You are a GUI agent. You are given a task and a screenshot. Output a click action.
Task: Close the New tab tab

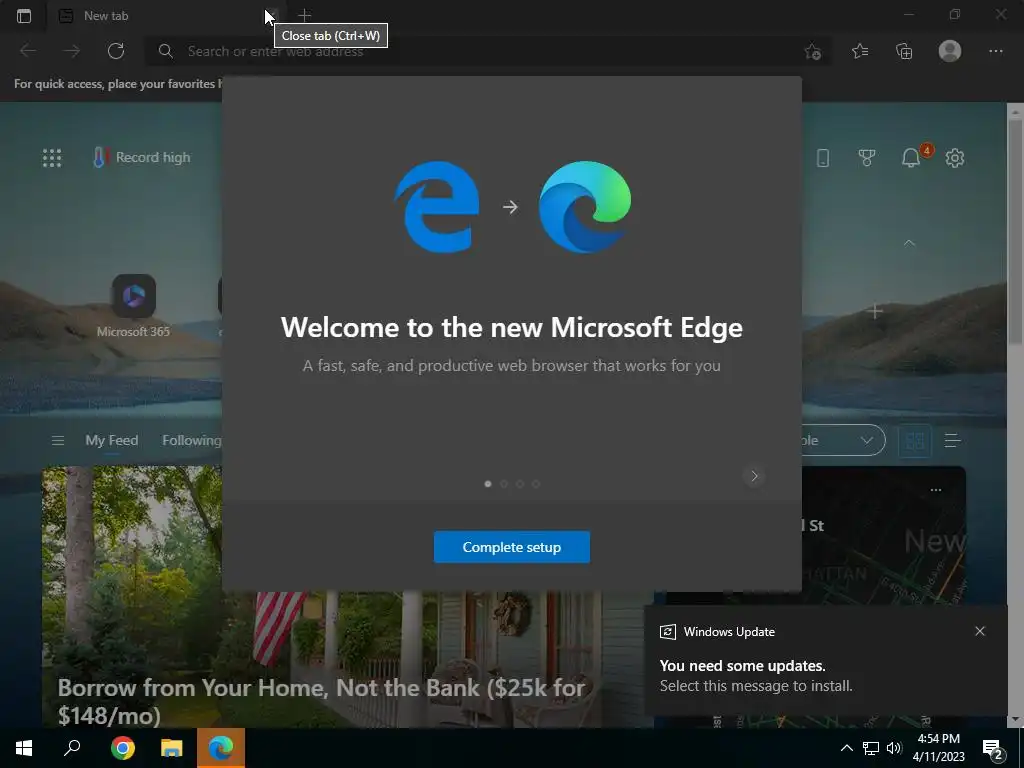click(272, 15)
